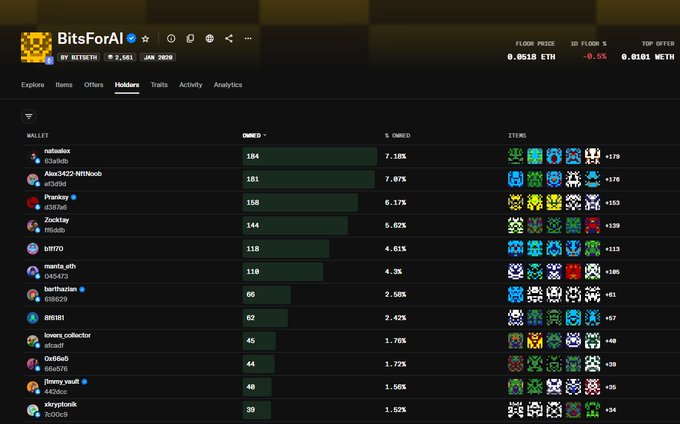Click the 7.18% owned value
Screen dimensions: 680x424
(x=396, y=157)
